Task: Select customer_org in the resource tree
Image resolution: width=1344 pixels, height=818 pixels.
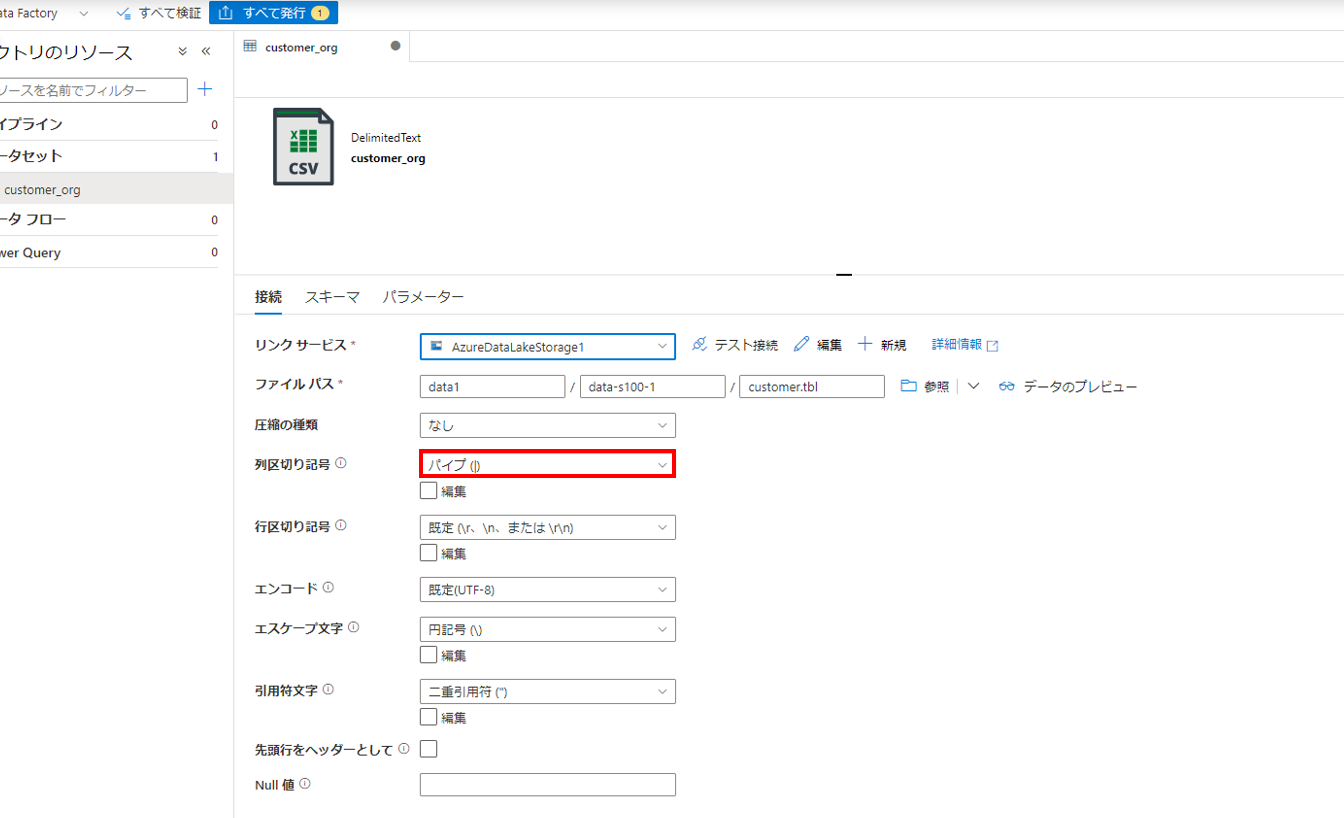Action: click(x=116, y=189)
